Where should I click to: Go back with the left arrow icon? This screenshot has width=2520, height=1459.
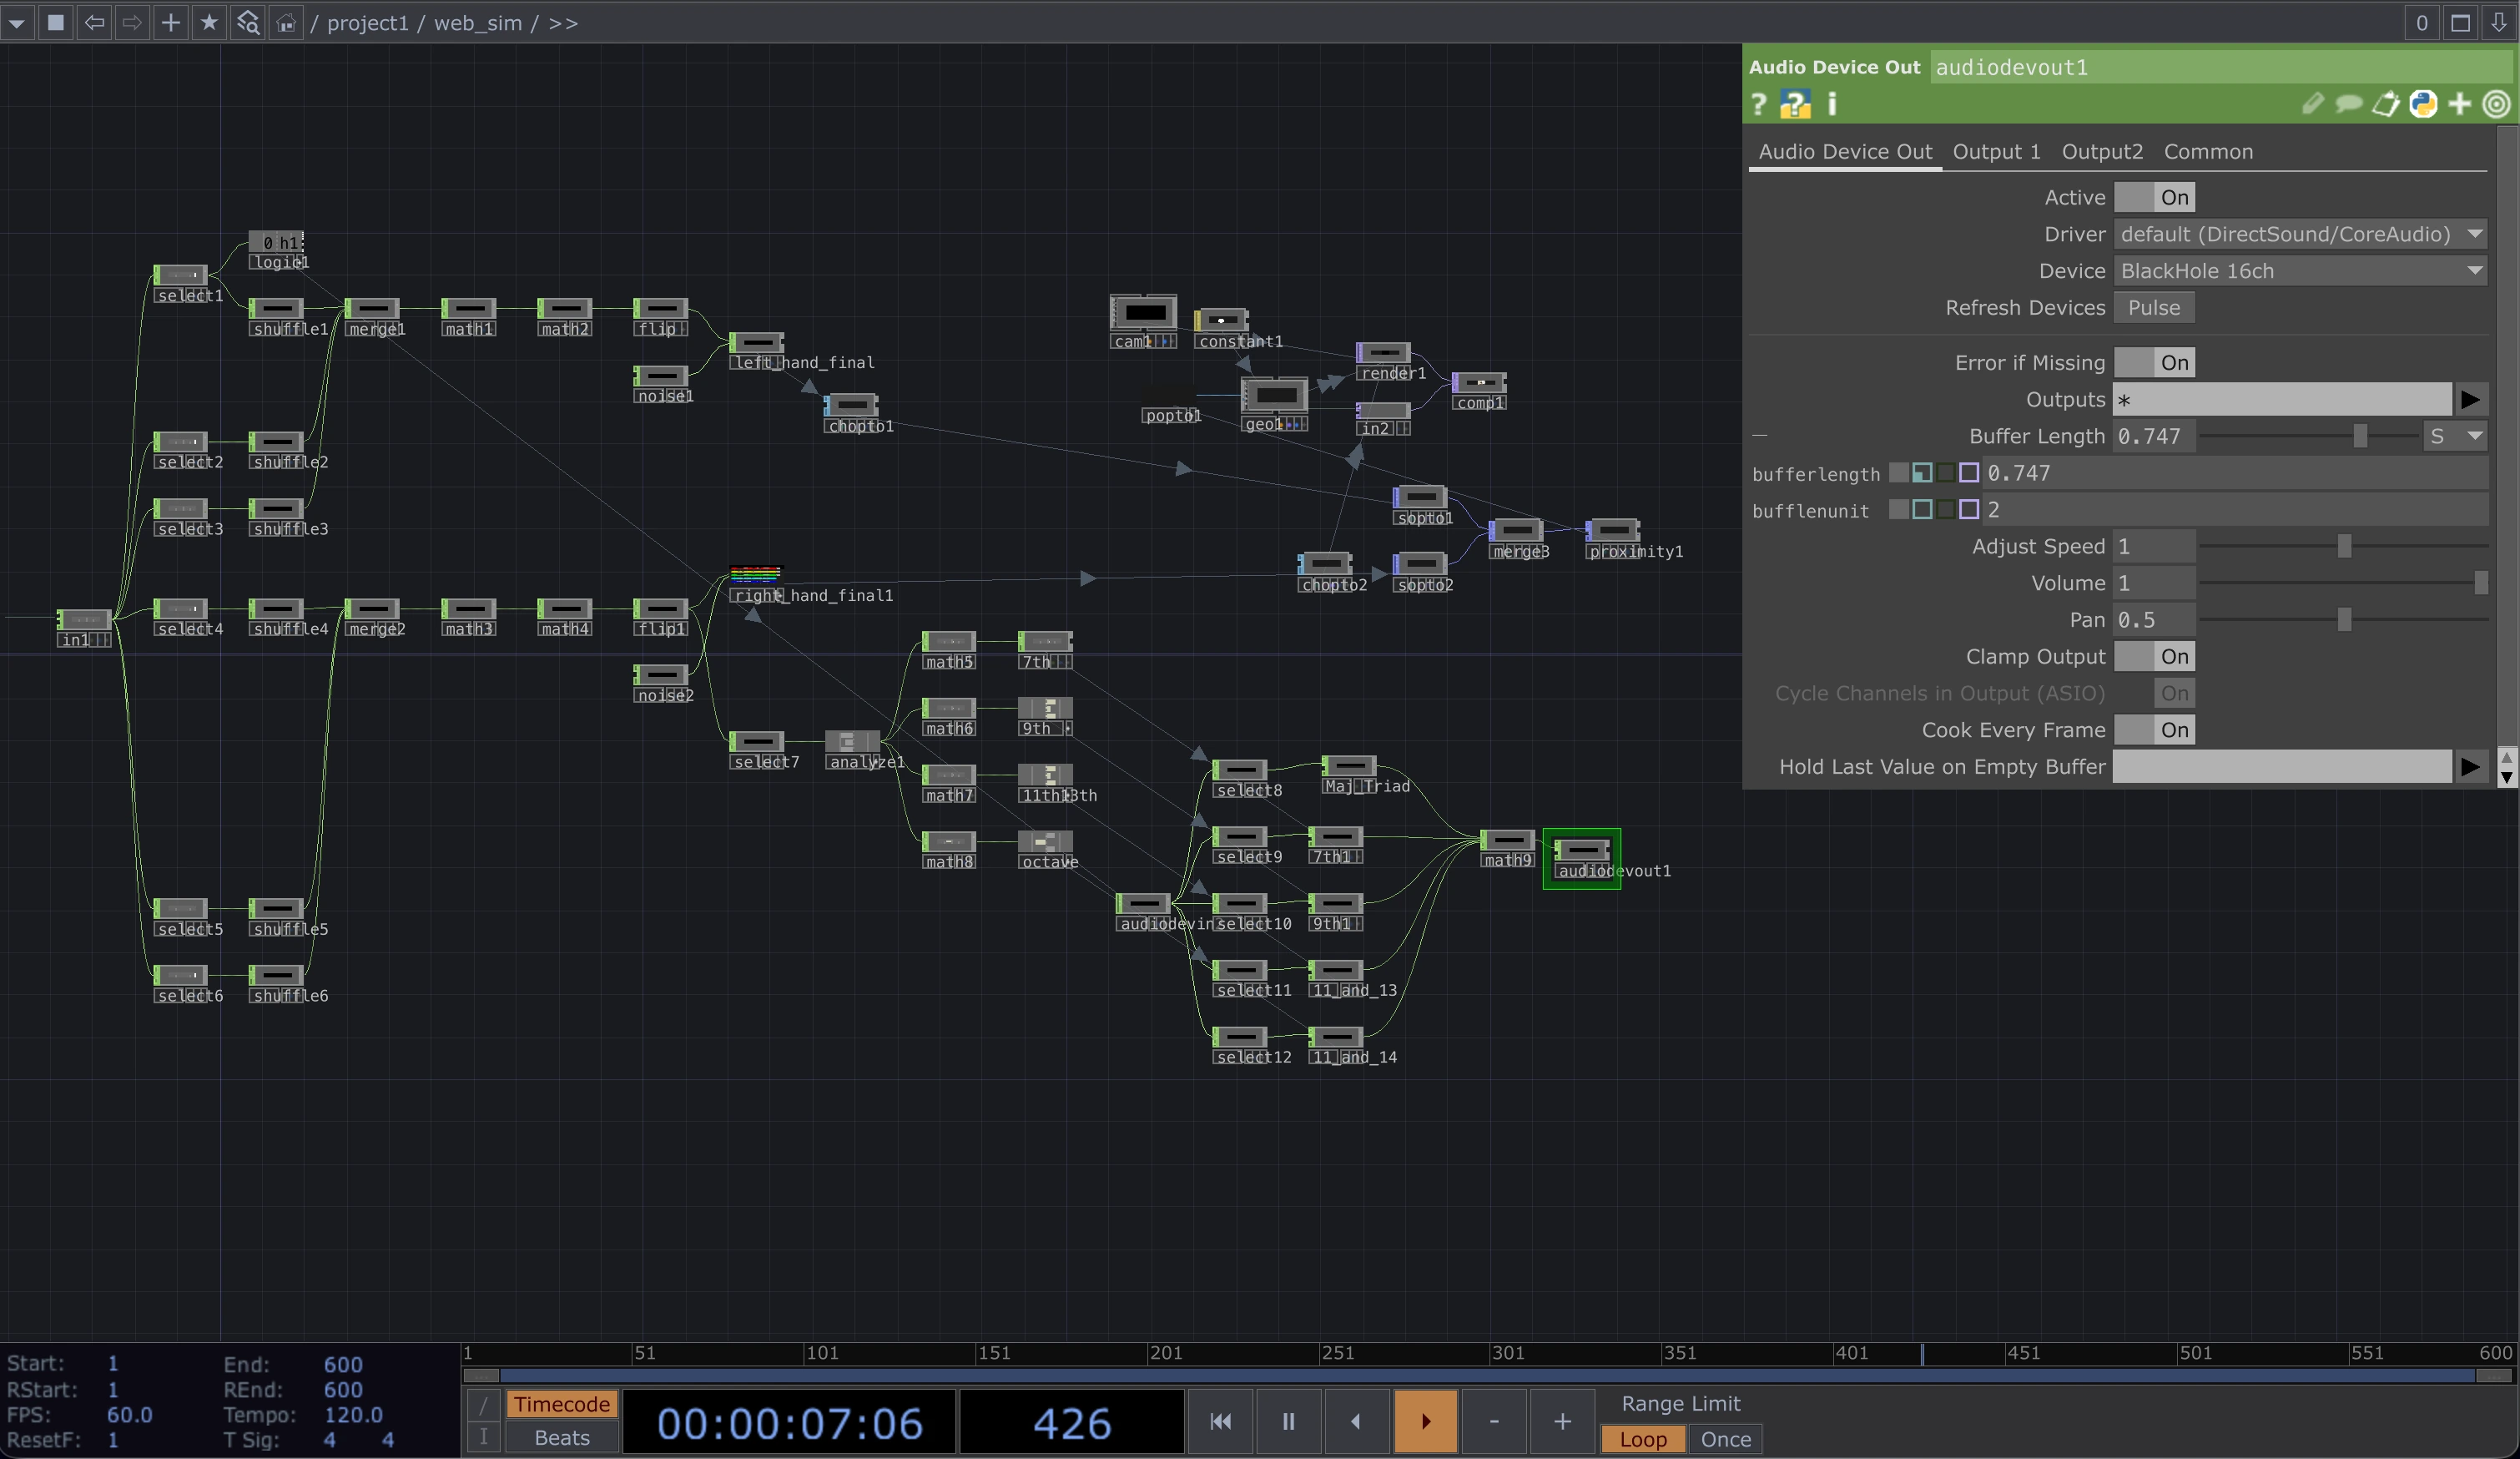[94, 22]
